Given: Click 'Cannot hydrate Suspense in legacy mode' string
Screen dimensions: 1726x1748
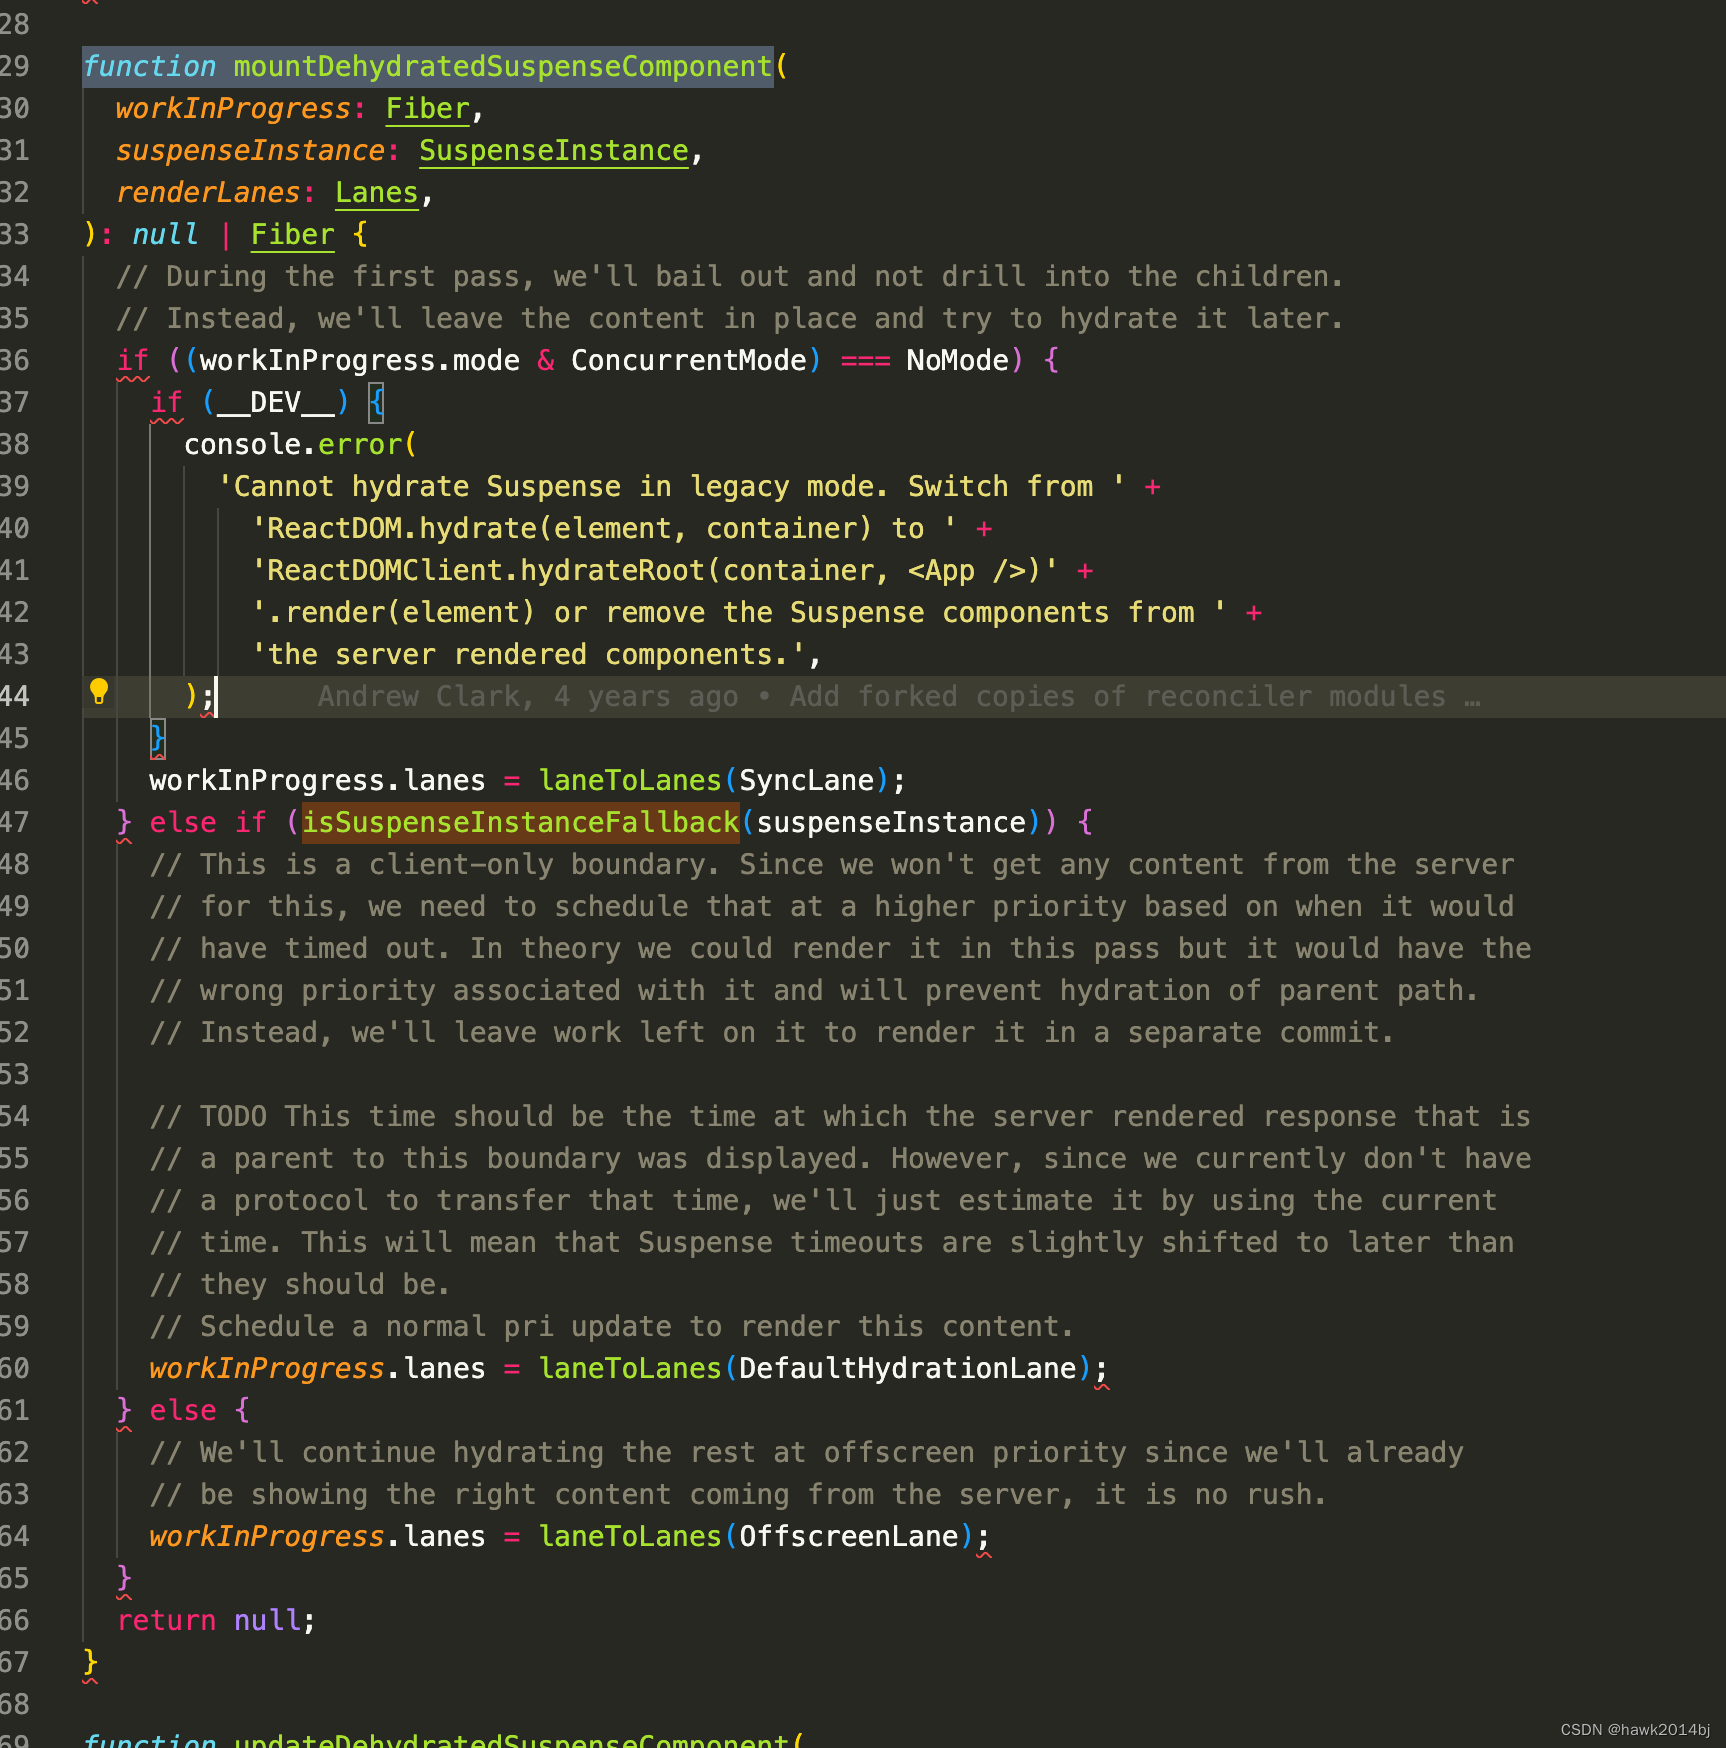Looking at the screenshot, I should (x=672, y=486).
